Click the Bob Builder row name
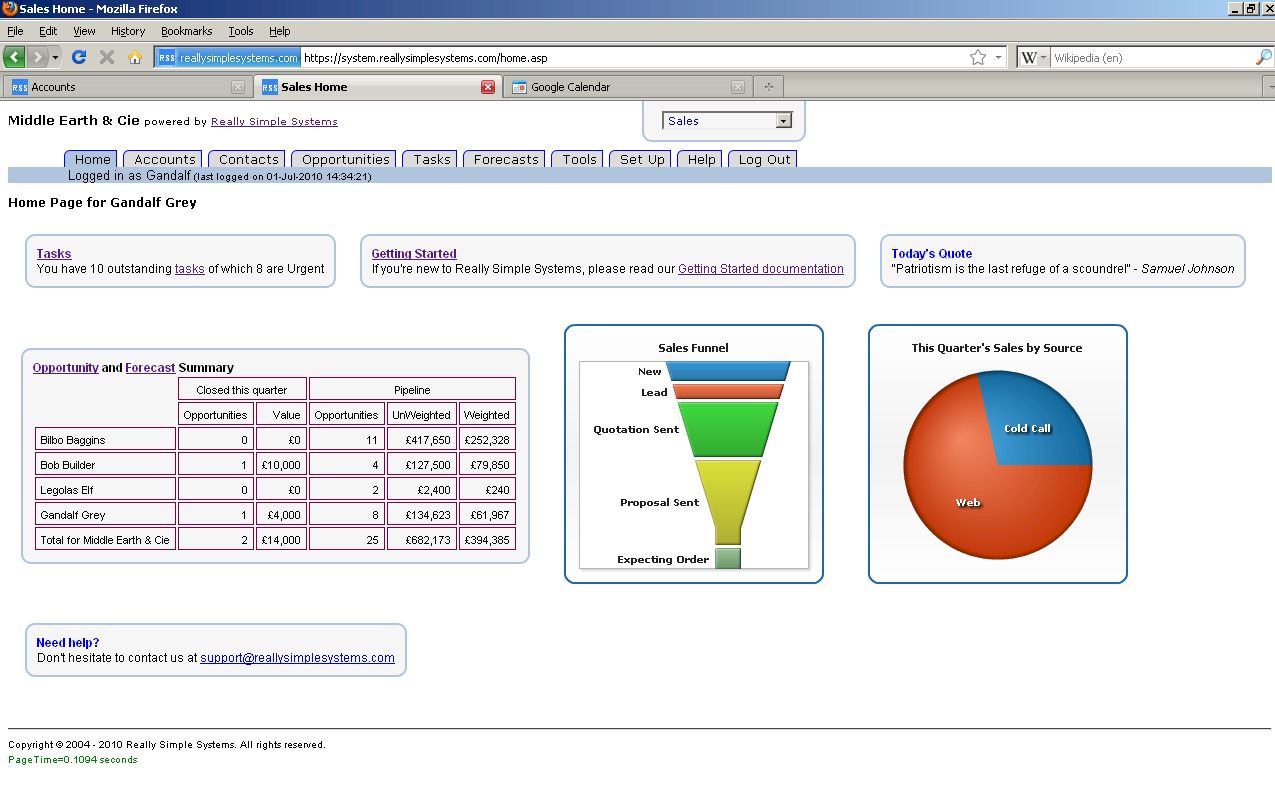Viewport: 1275px width, 807px height. (x=68, y=465)
